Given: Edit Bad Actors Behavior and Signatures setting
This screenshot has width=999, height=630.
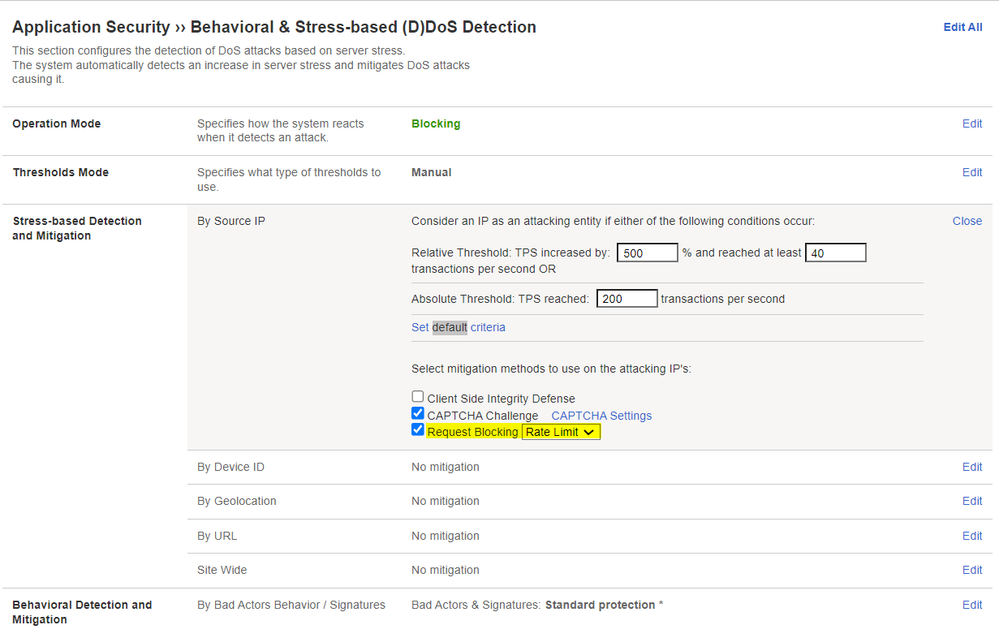Looking at the screenshot, I should point(972,605).
